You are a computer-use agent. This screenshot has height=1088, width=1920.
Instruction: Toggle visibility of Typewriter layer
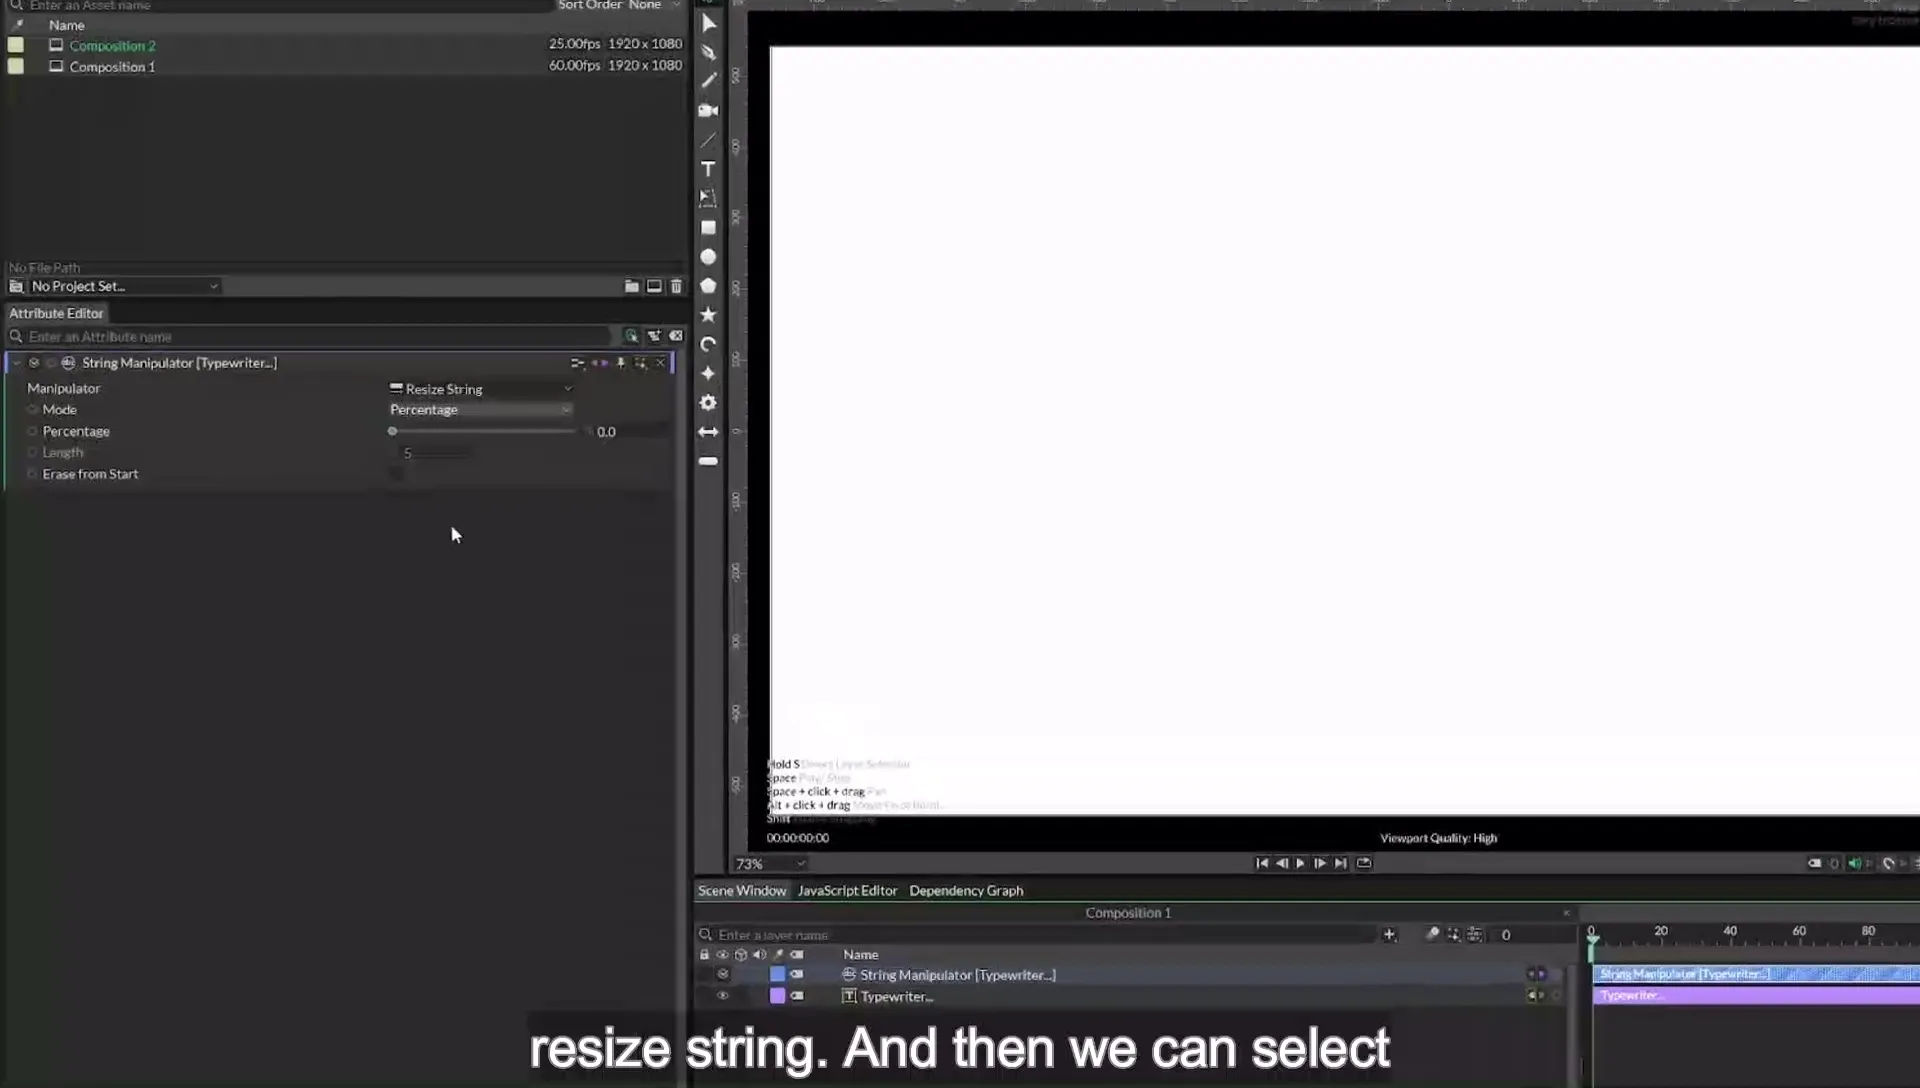[x=722, y=996]
